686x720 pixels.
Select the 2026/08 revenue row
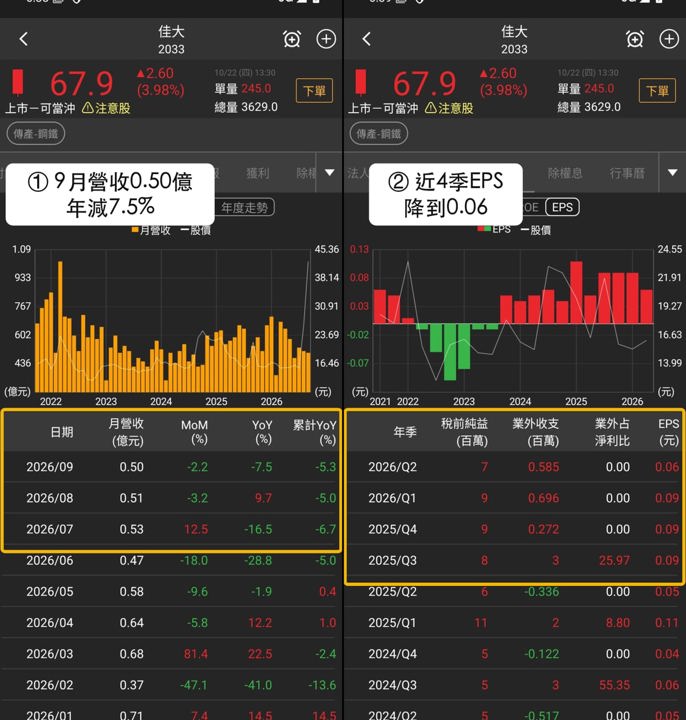[x=171, y=498]
